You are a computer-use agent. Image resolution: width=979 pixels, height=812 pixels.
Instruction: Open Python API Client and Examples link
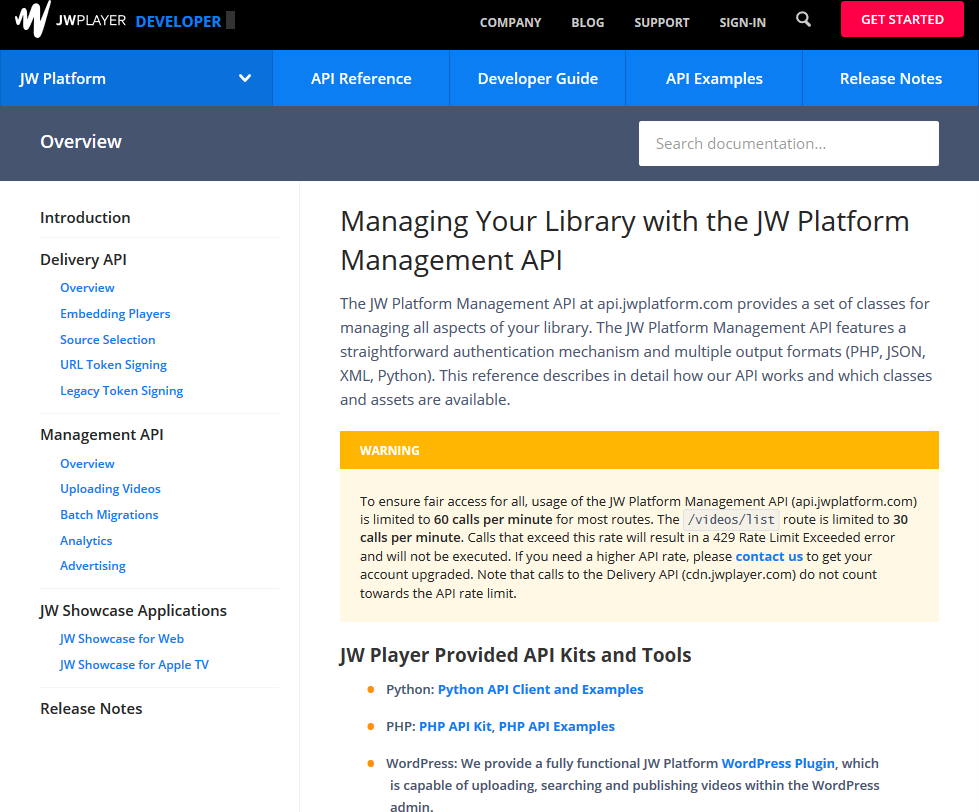coord(540,689)
